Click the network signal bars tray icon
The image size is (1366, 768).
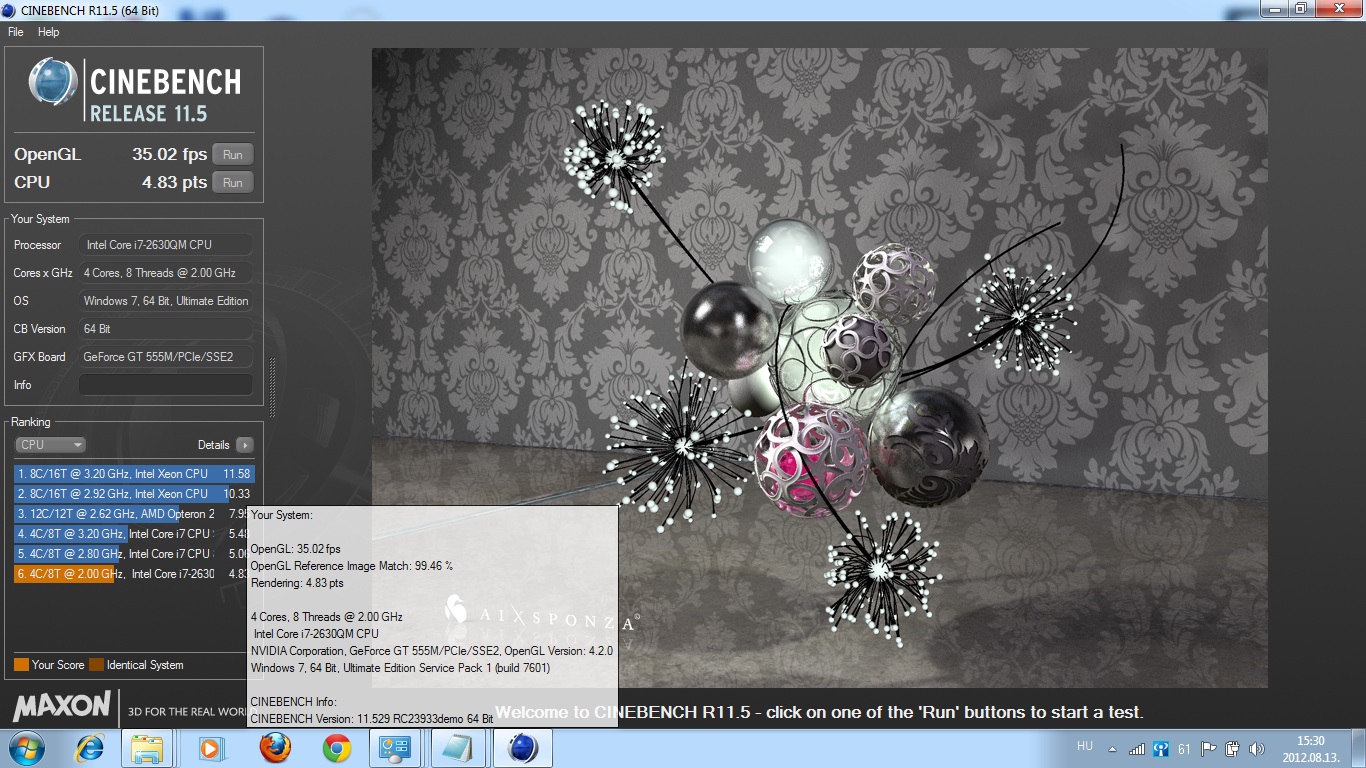tap(1137, 749)
